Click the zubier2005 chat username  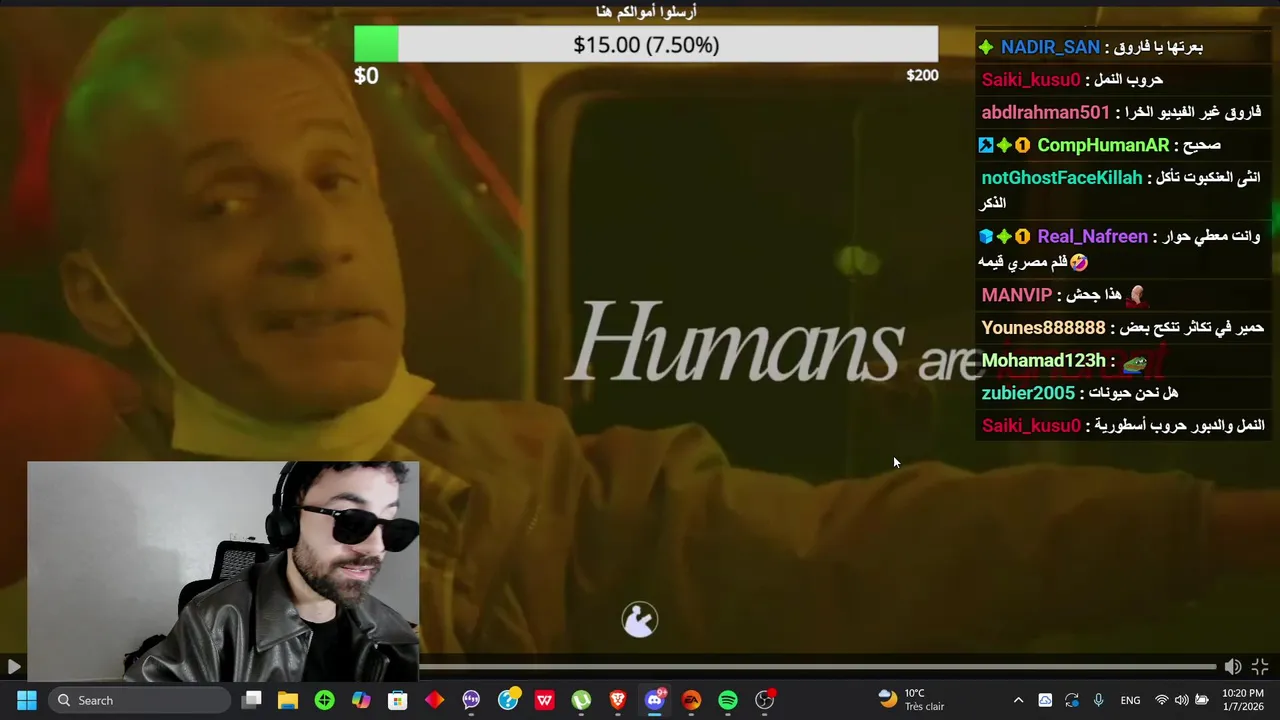[1028, 393]
